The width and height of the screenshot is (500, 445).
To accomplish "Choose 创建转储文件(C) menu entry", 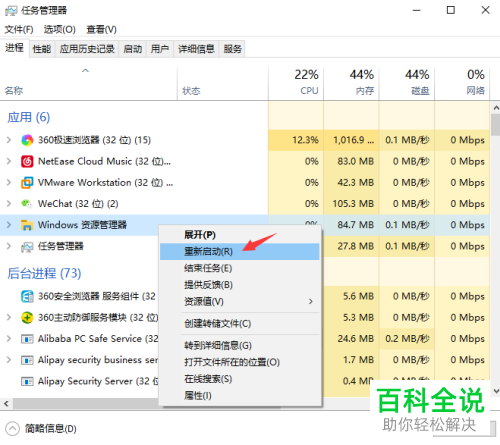I will (x=240, y=324).
